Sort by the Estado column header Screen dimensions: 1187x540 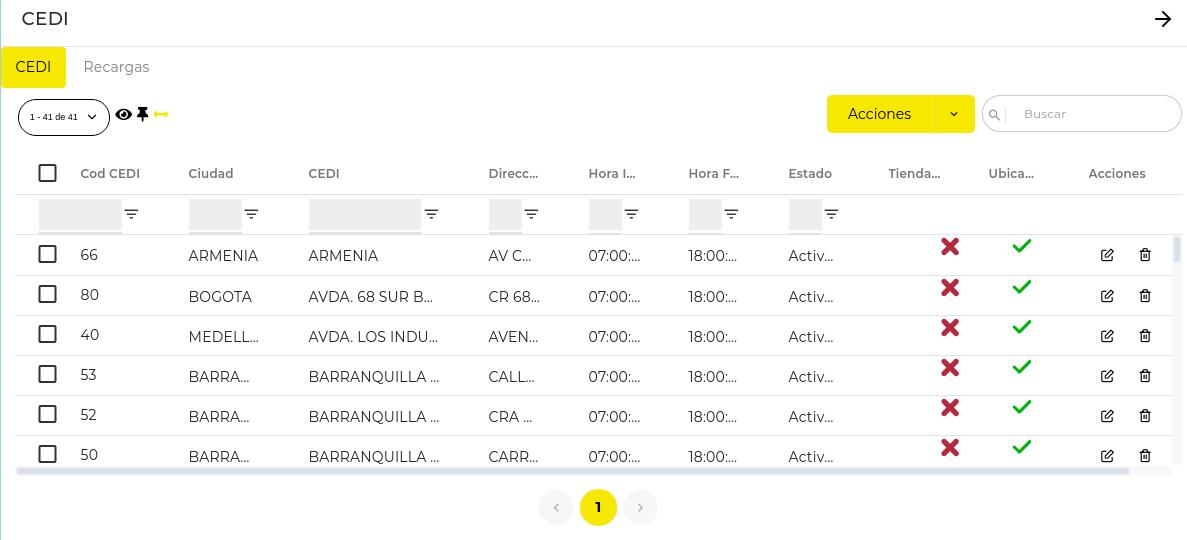(x=810, y=173)
